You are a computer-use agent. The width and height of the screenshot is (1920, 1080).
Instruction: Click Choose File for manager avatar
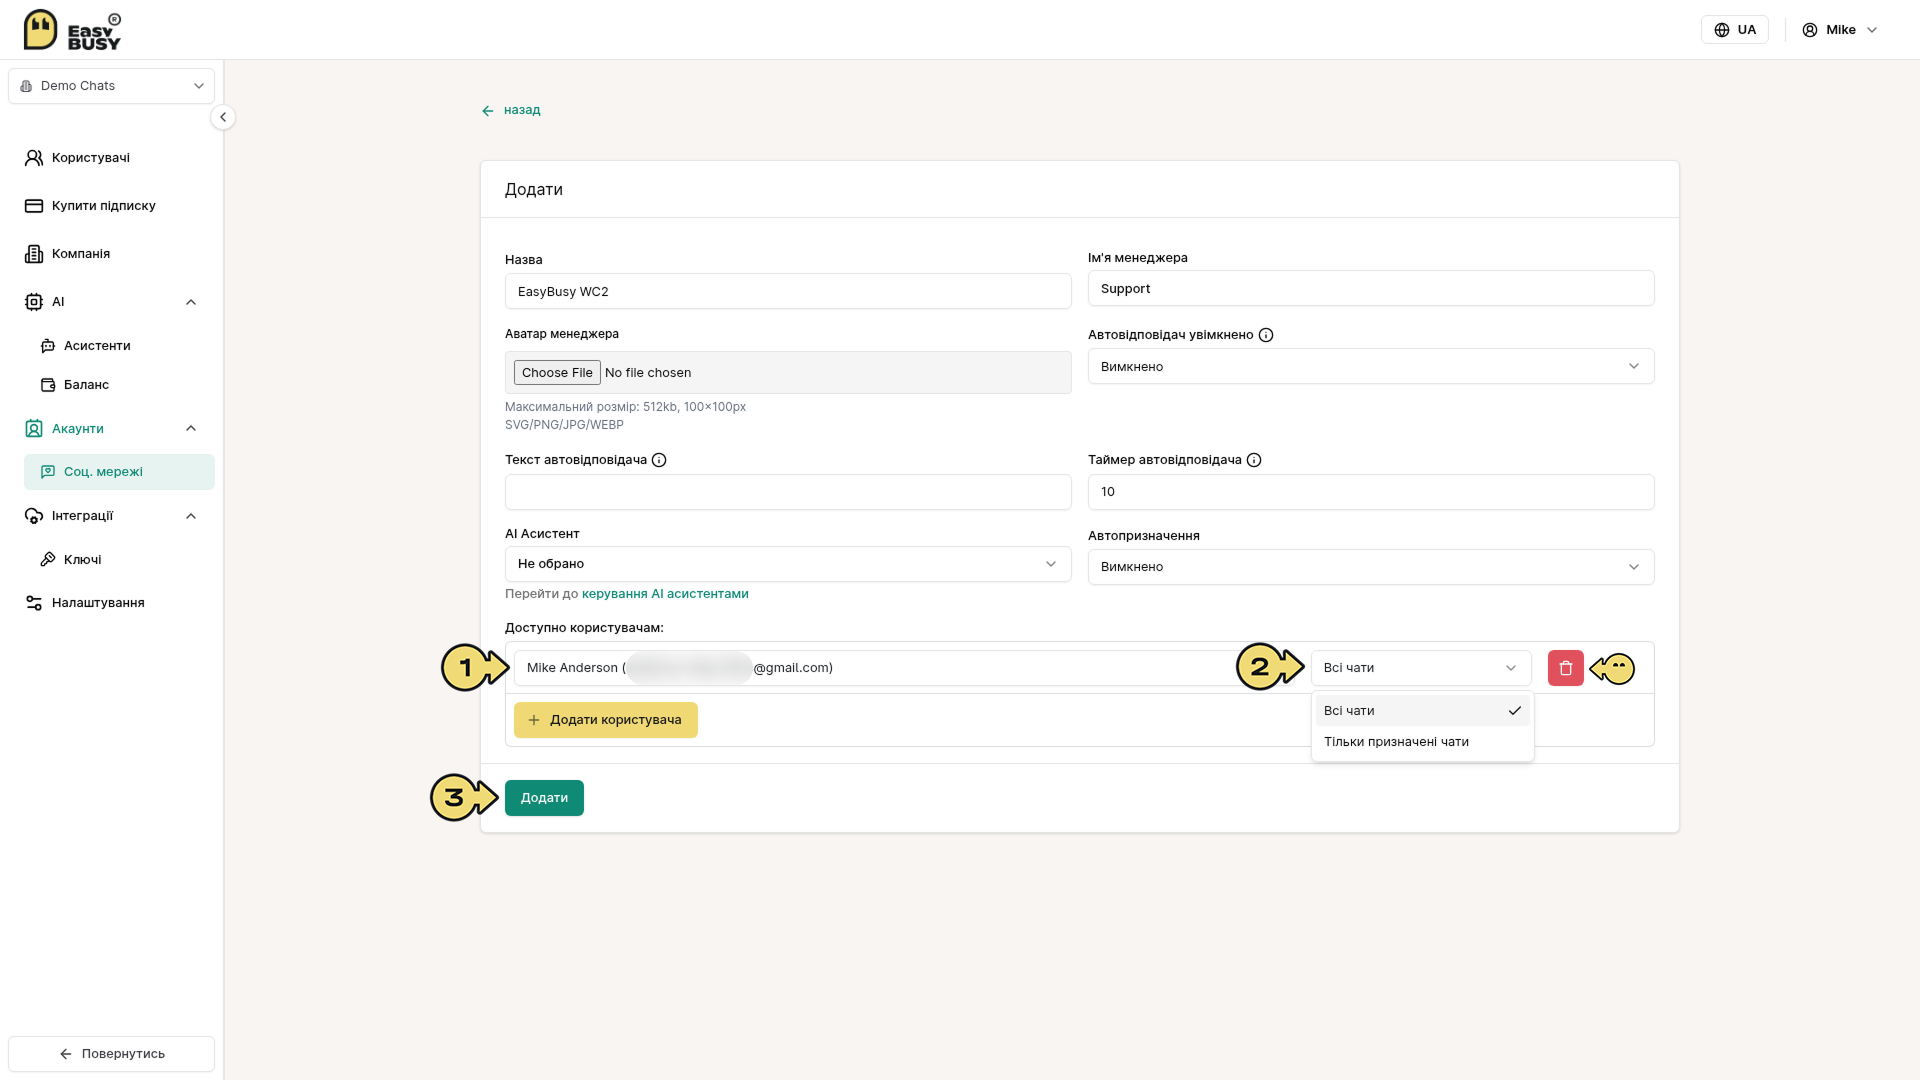557,373
